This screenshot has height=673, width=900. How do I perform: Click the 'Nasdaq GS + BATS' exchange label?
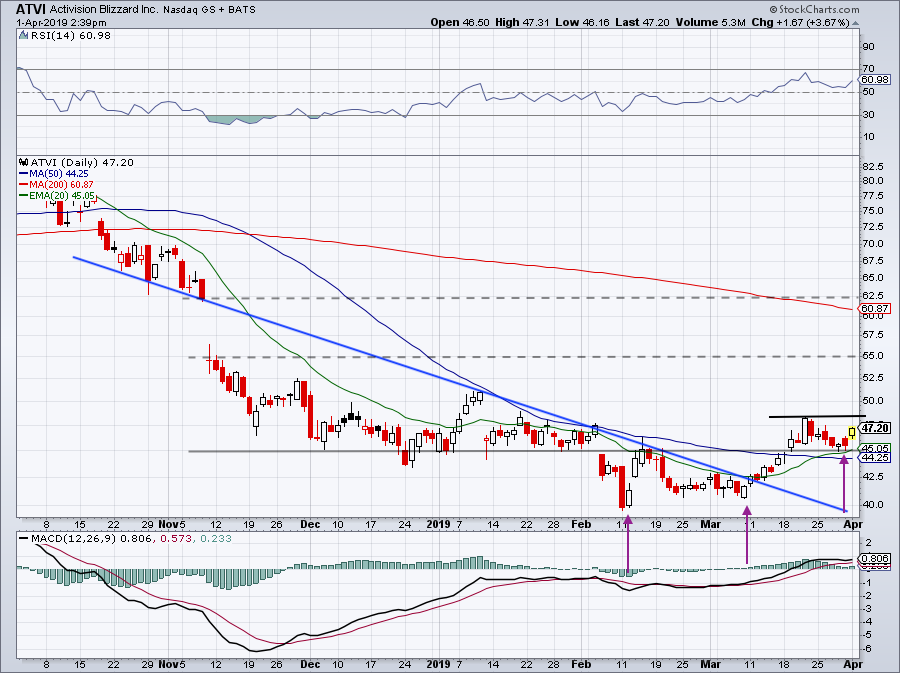point(209,10)
